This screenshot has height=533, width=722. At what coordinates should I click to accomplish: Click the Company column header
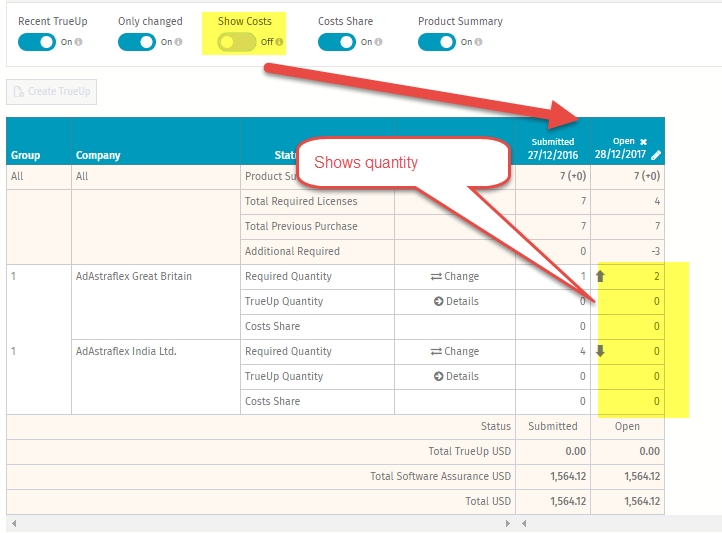[x=98, y=155]
